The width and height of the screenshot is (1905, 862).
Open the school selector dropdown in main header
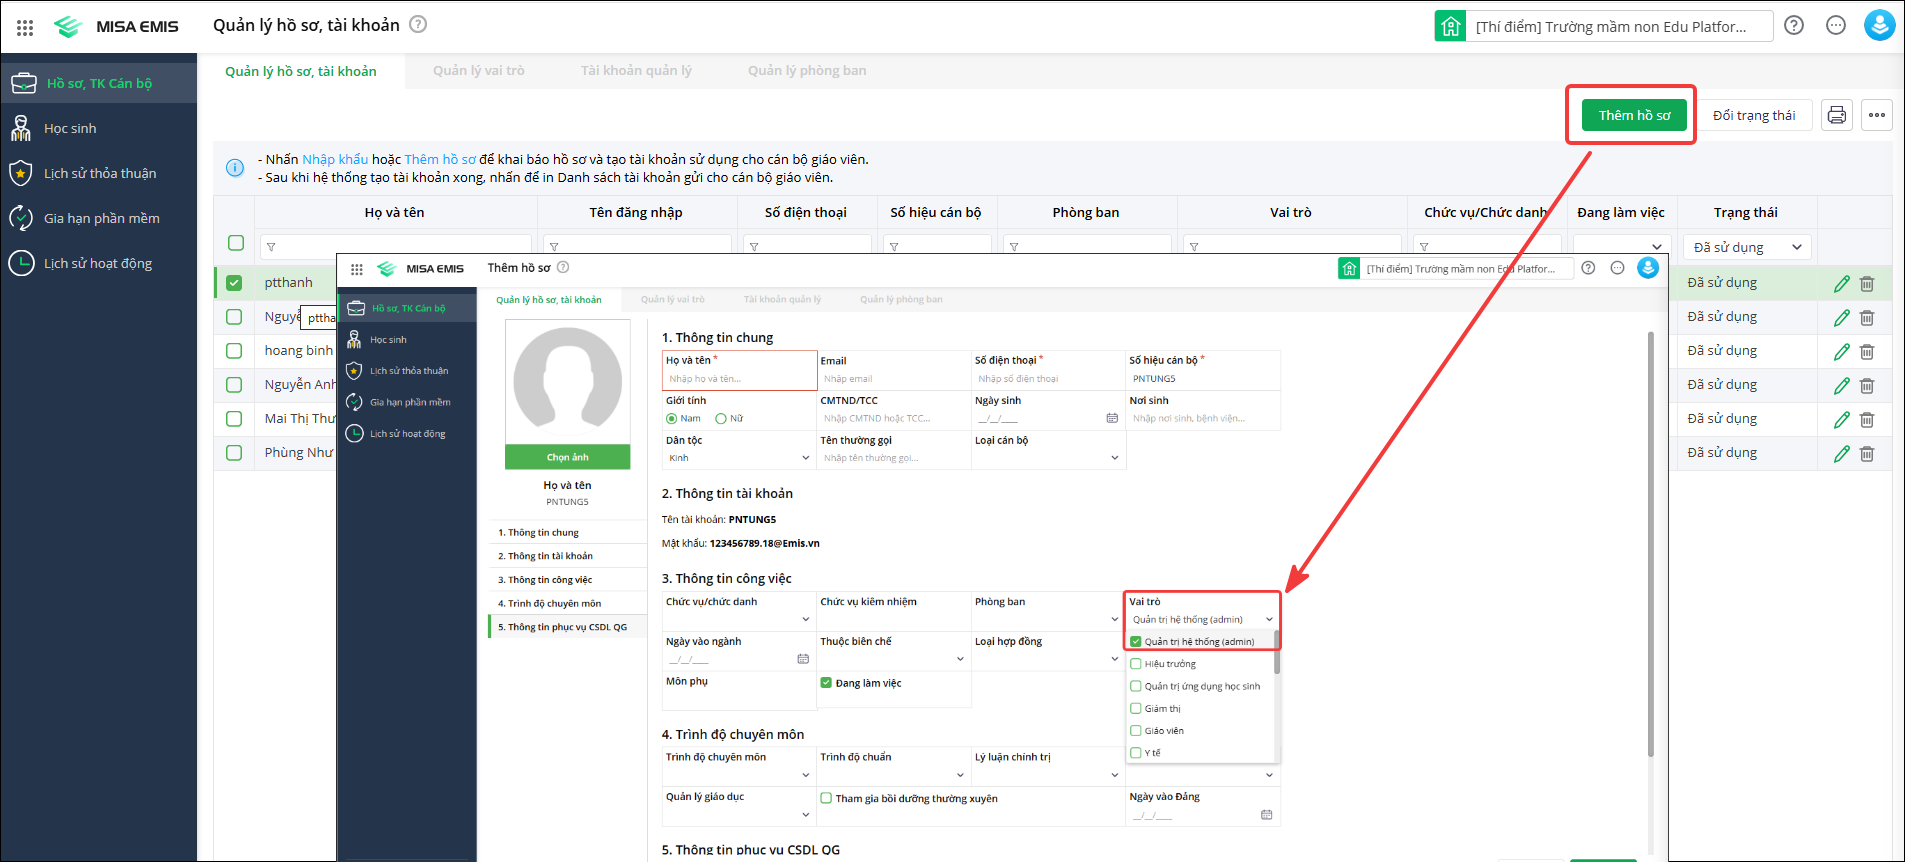(1619, 26)
